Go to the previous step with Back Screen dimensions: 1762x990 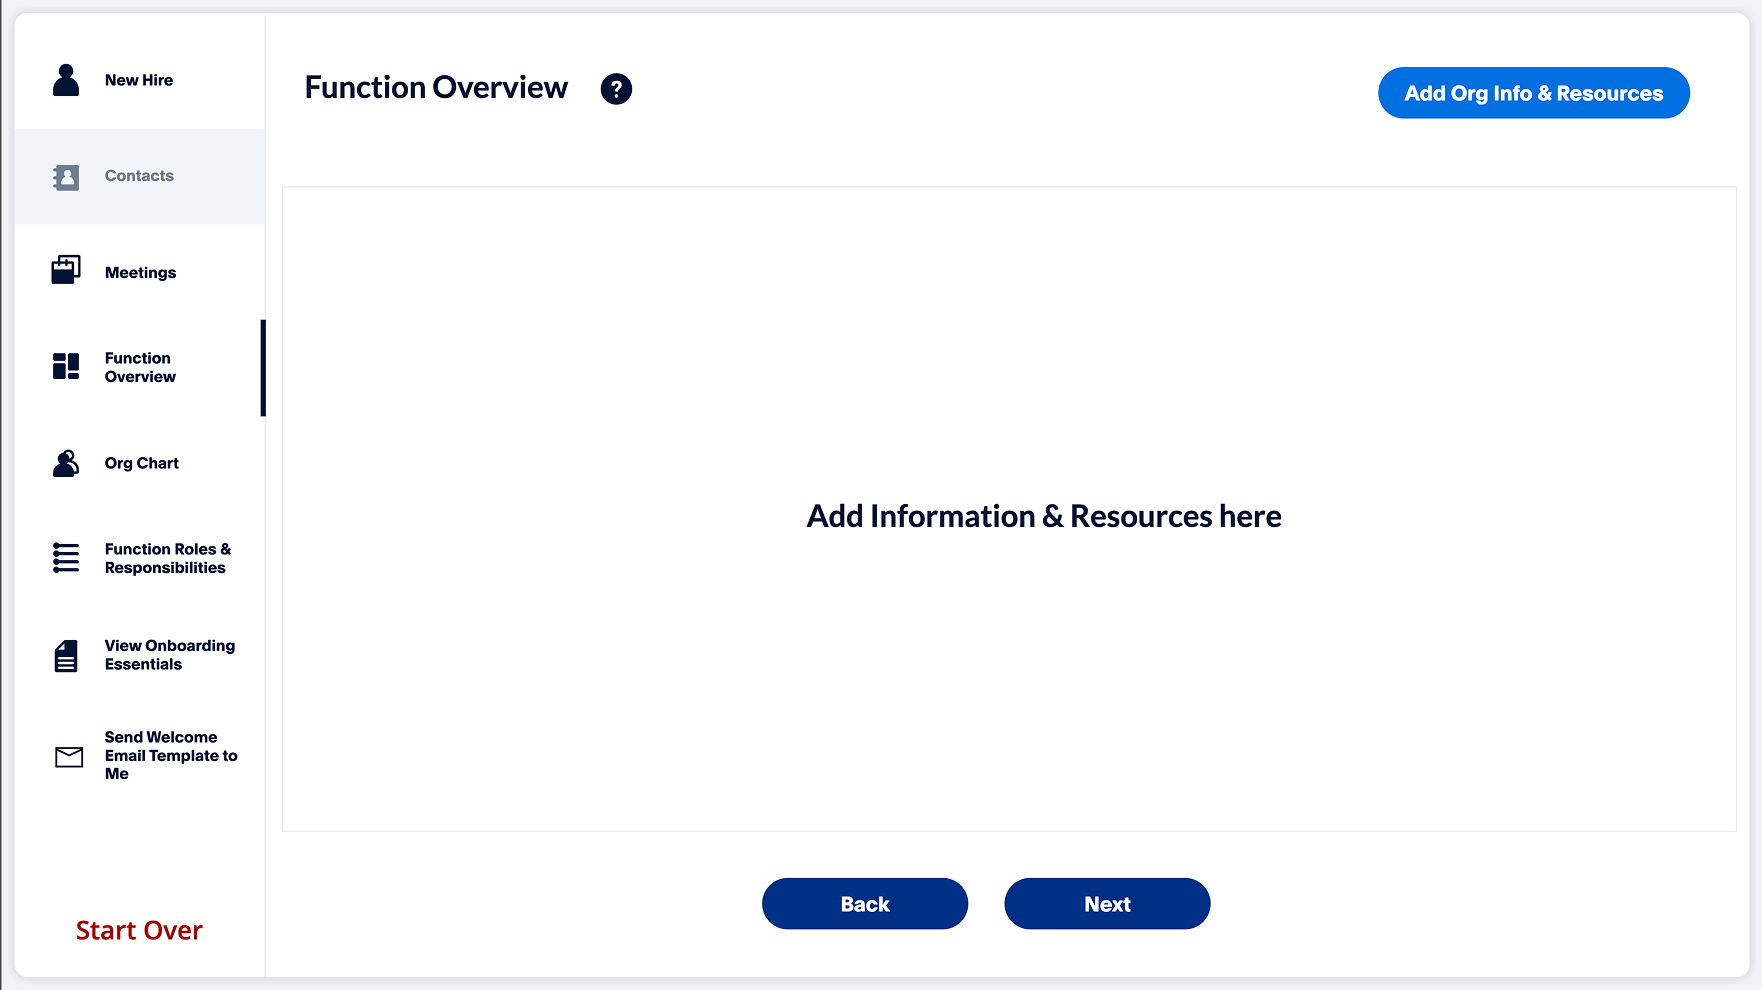(x=864, y=904)
